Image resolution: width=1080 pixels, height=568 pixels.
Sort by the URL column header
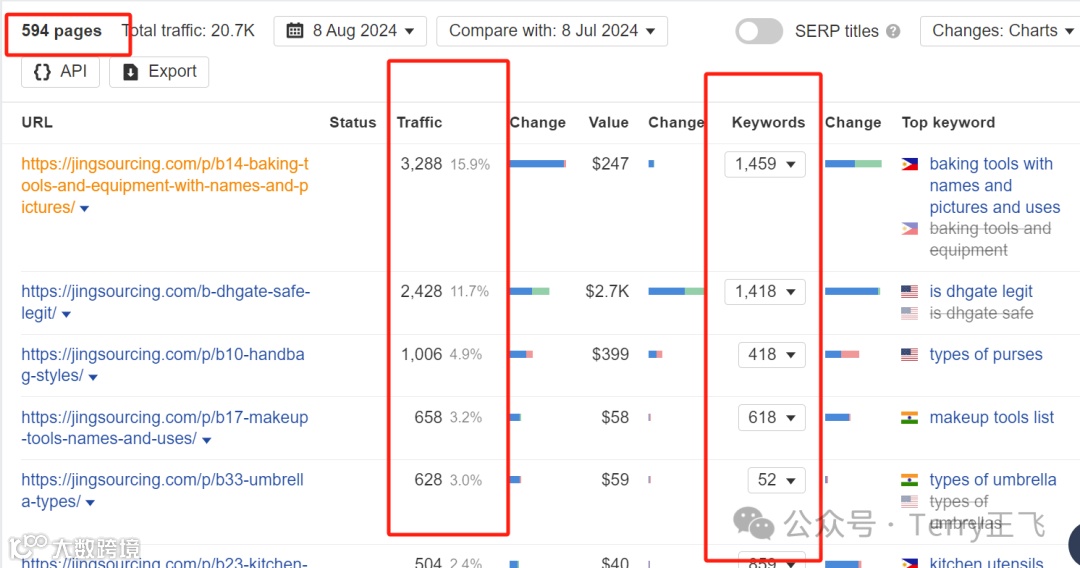(37, 123)
